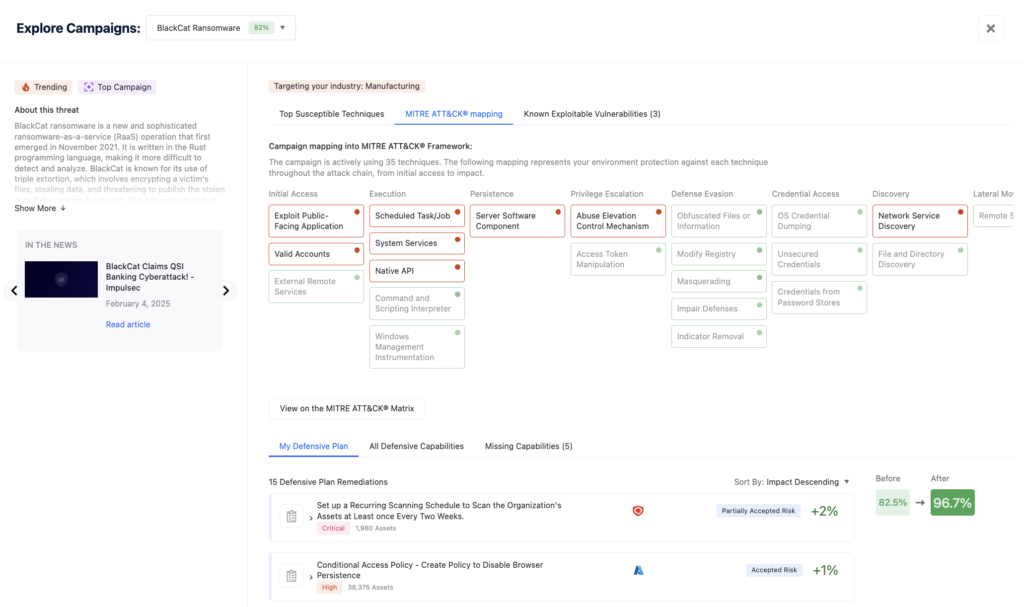Select External Remote Services technique card
Viewport: 1024px width, 607px height.
(x=316, y=287)
